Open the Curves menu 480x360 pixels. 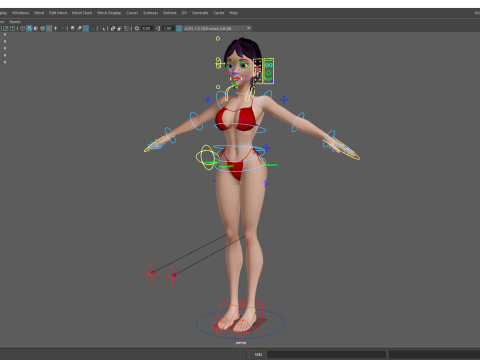(x=132, y=13)
